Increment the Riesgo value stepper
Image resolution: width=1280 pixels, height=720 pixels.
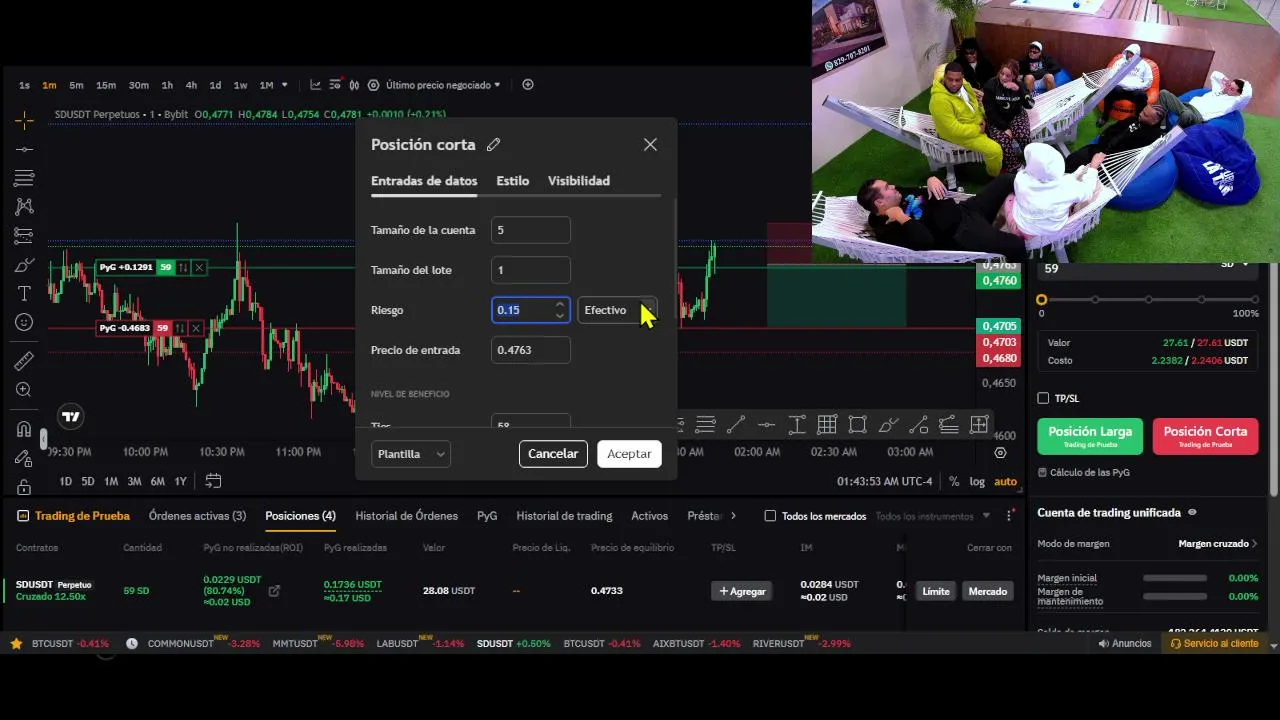pyautogui.click(x=560, y=304)
